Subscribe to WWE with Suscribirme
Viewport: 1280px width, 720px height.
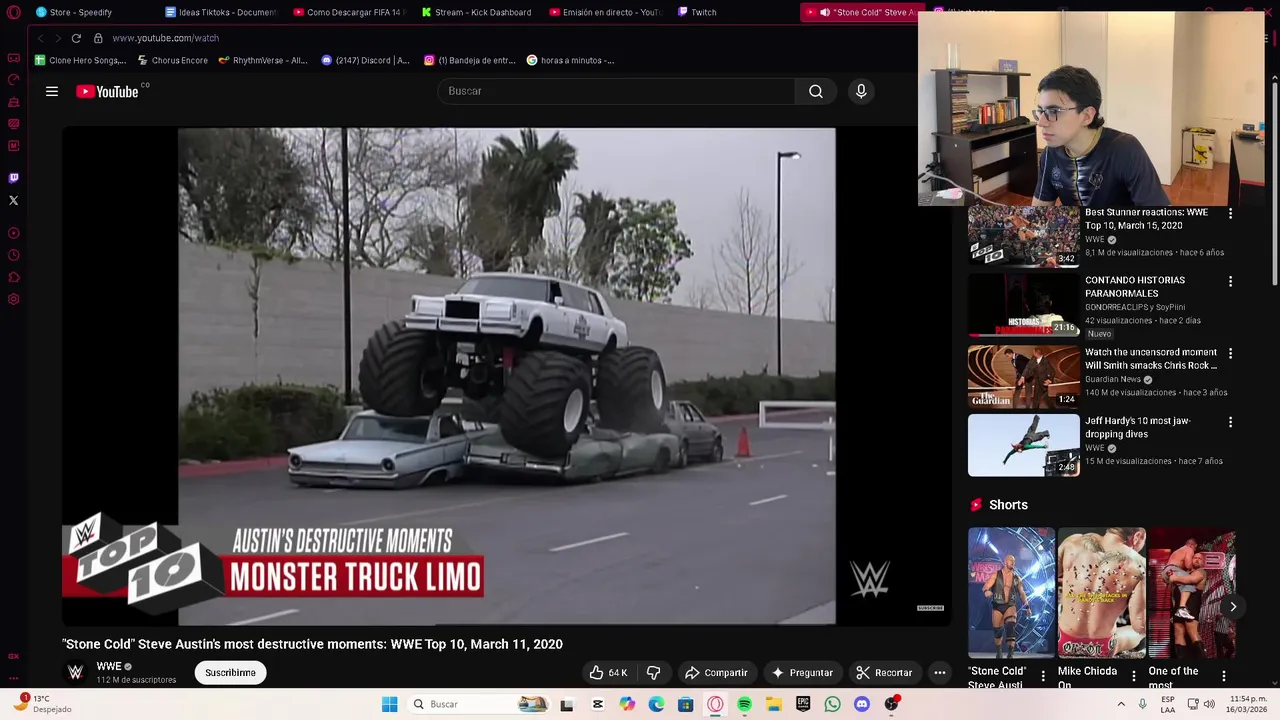(x=230, y=673)
